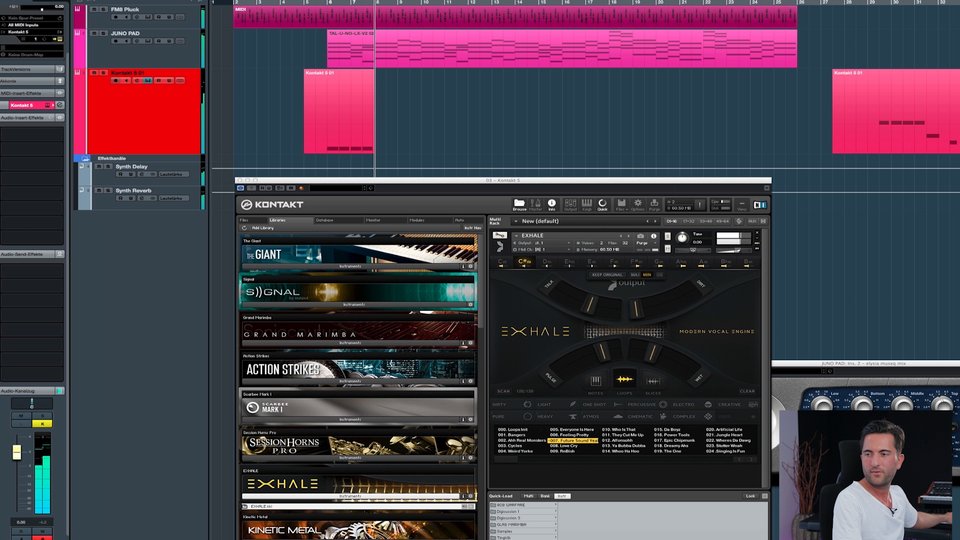Expand the MIDI-Insert-Effekte inspector section
This screenshot has width=960, height=540.
tap(32, 93)
